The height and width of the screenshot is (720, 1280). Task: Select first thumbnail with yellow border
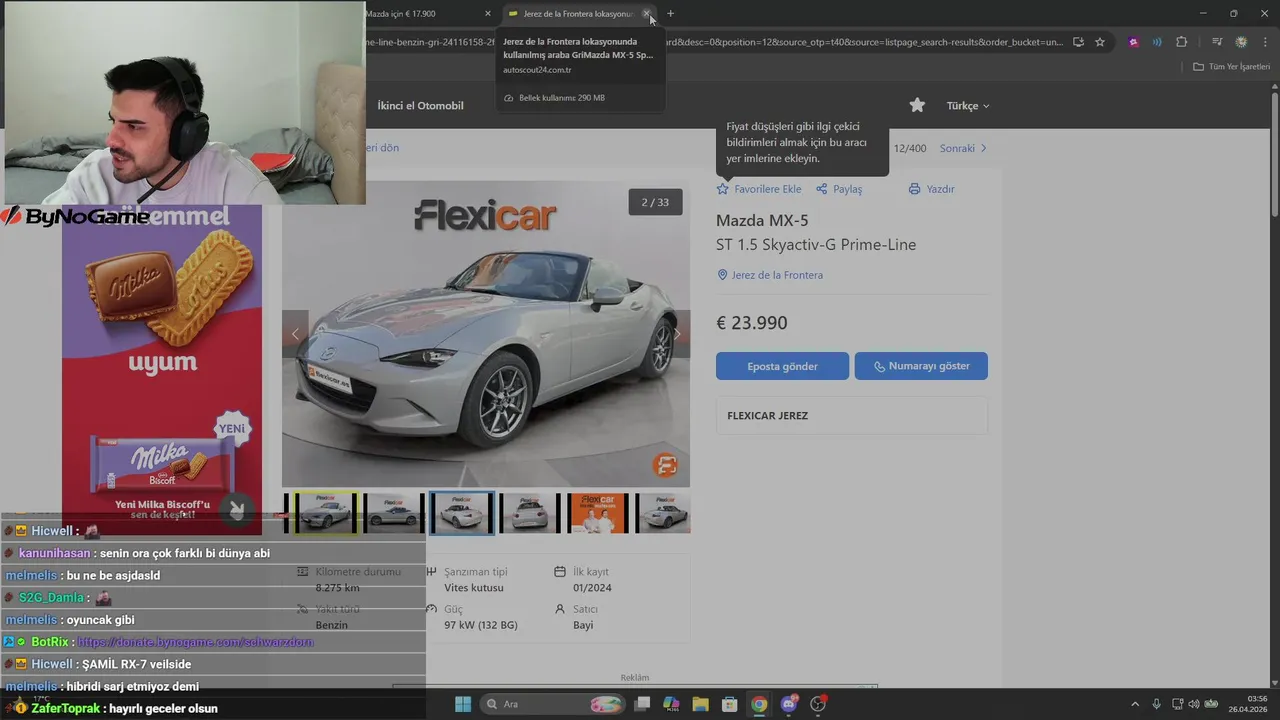coord(325,513)
